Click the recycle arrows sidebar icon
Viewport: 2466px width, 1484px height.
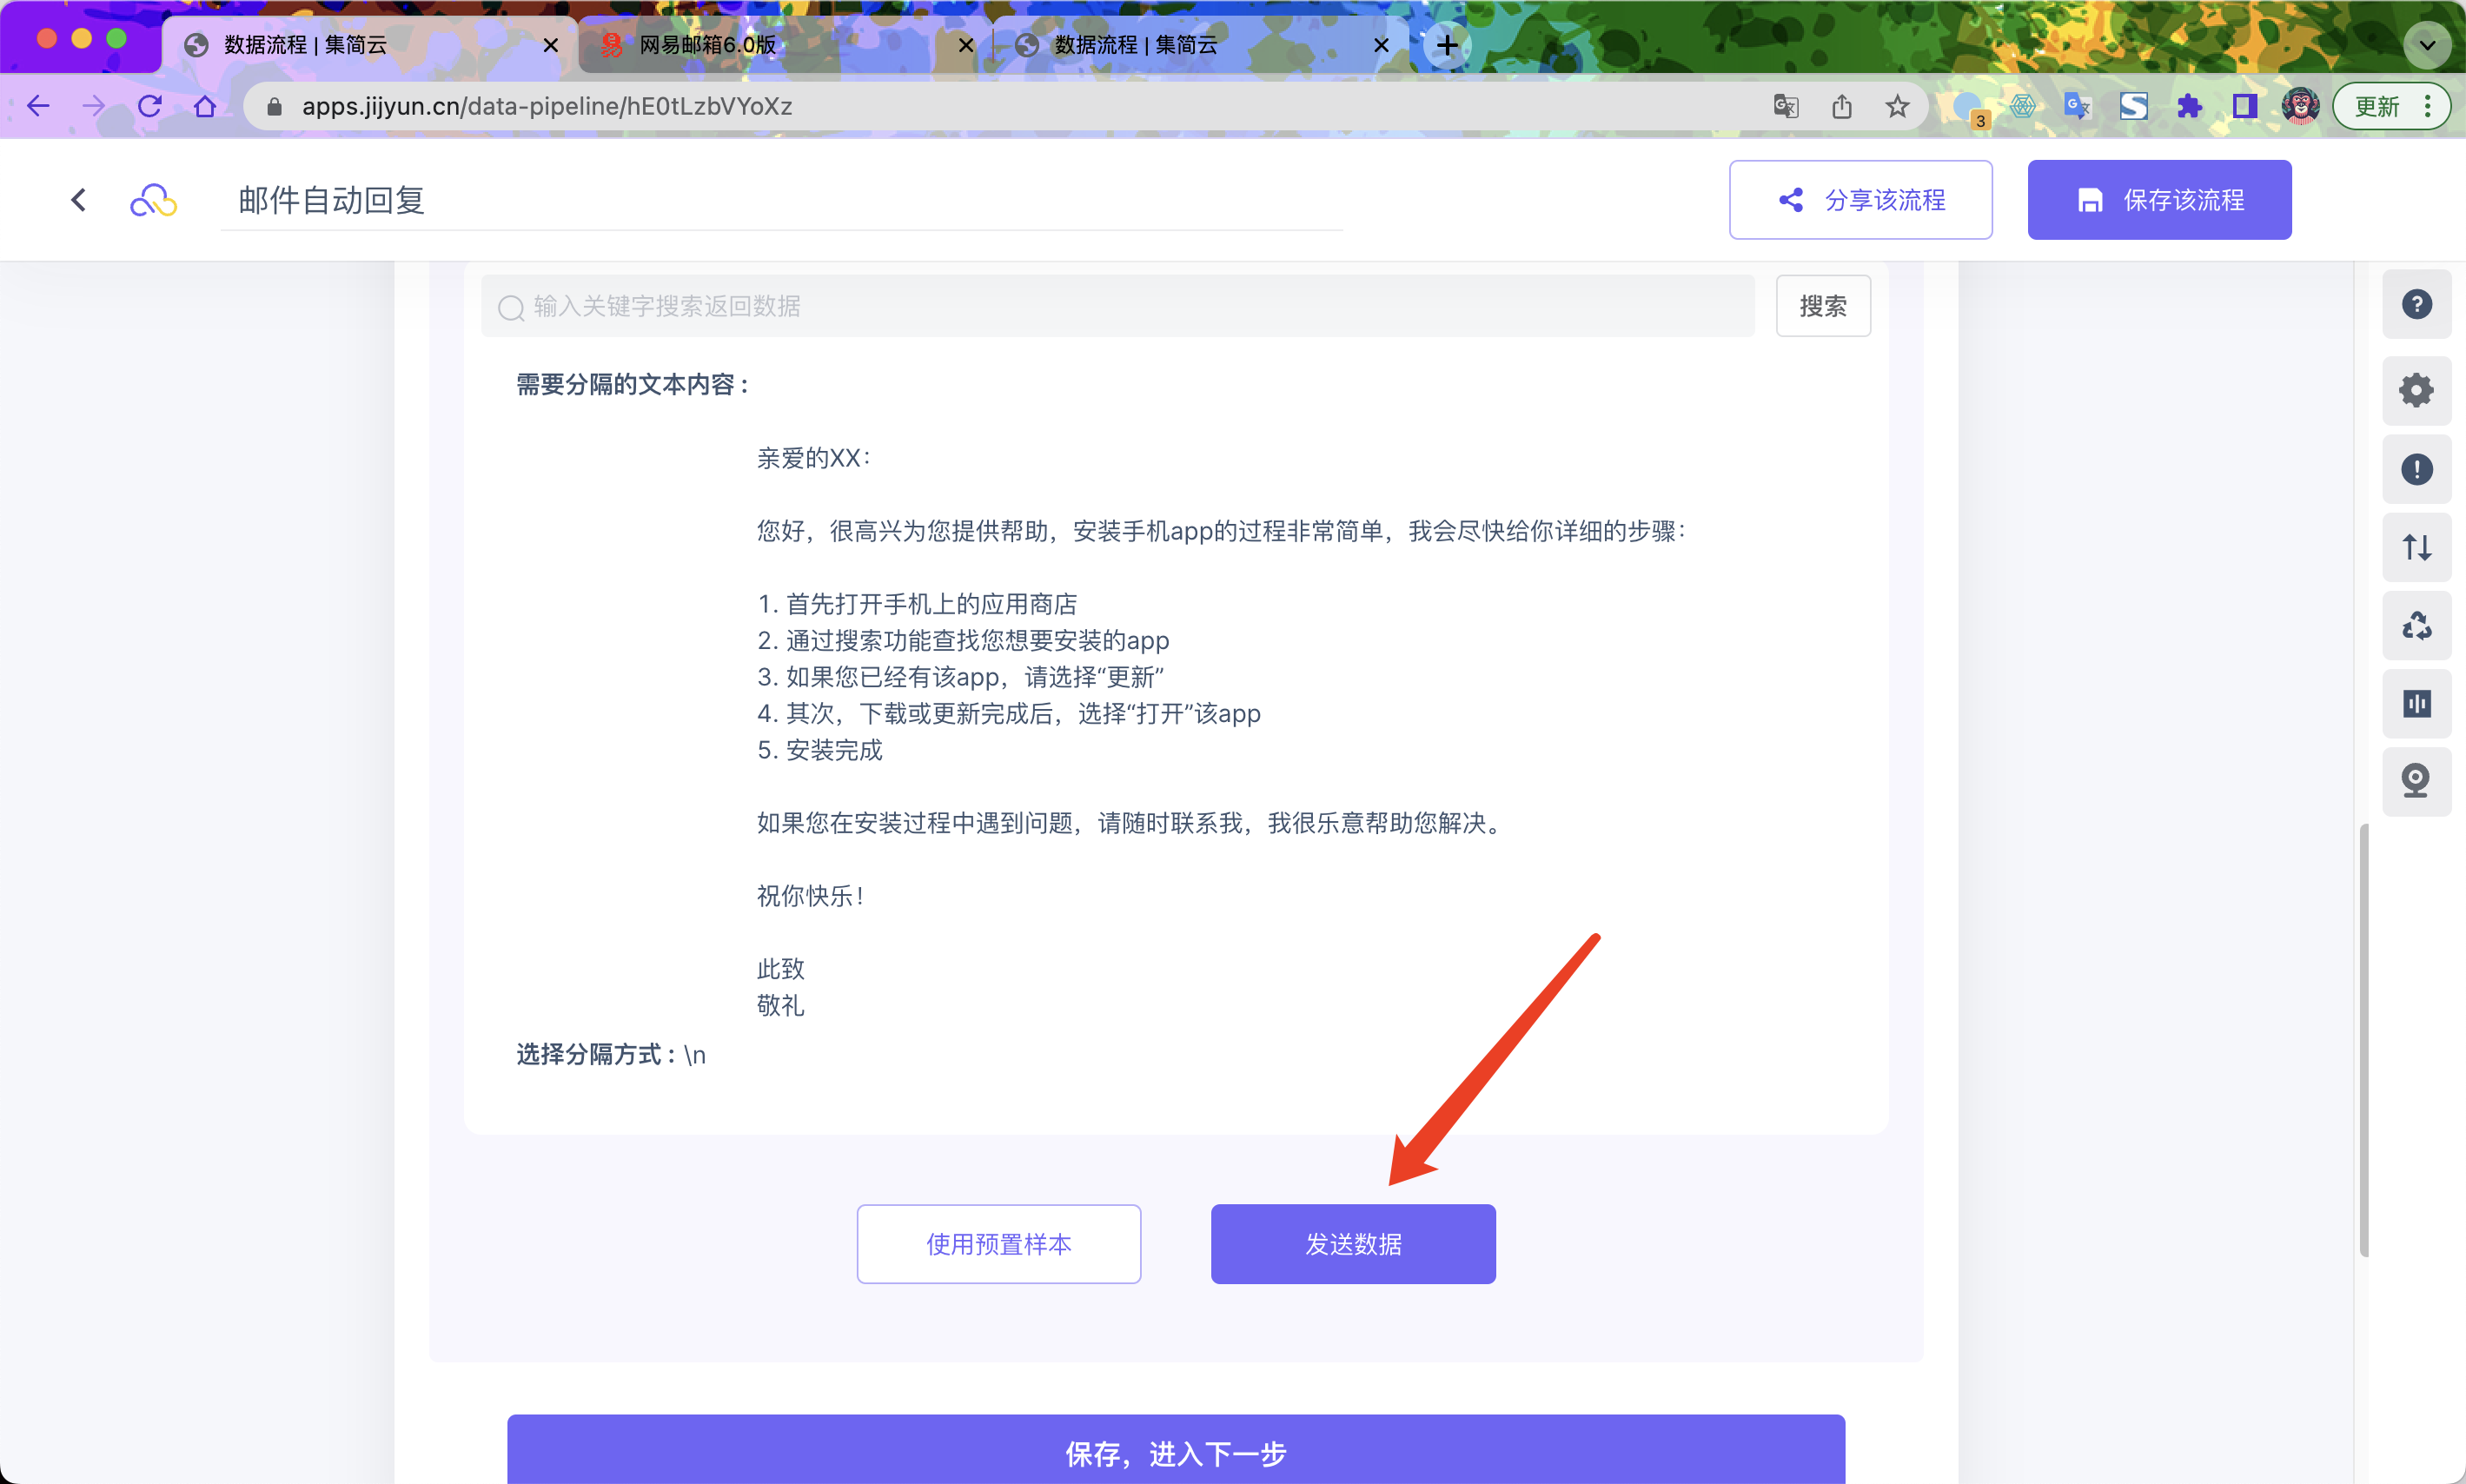pos(2416,626)
